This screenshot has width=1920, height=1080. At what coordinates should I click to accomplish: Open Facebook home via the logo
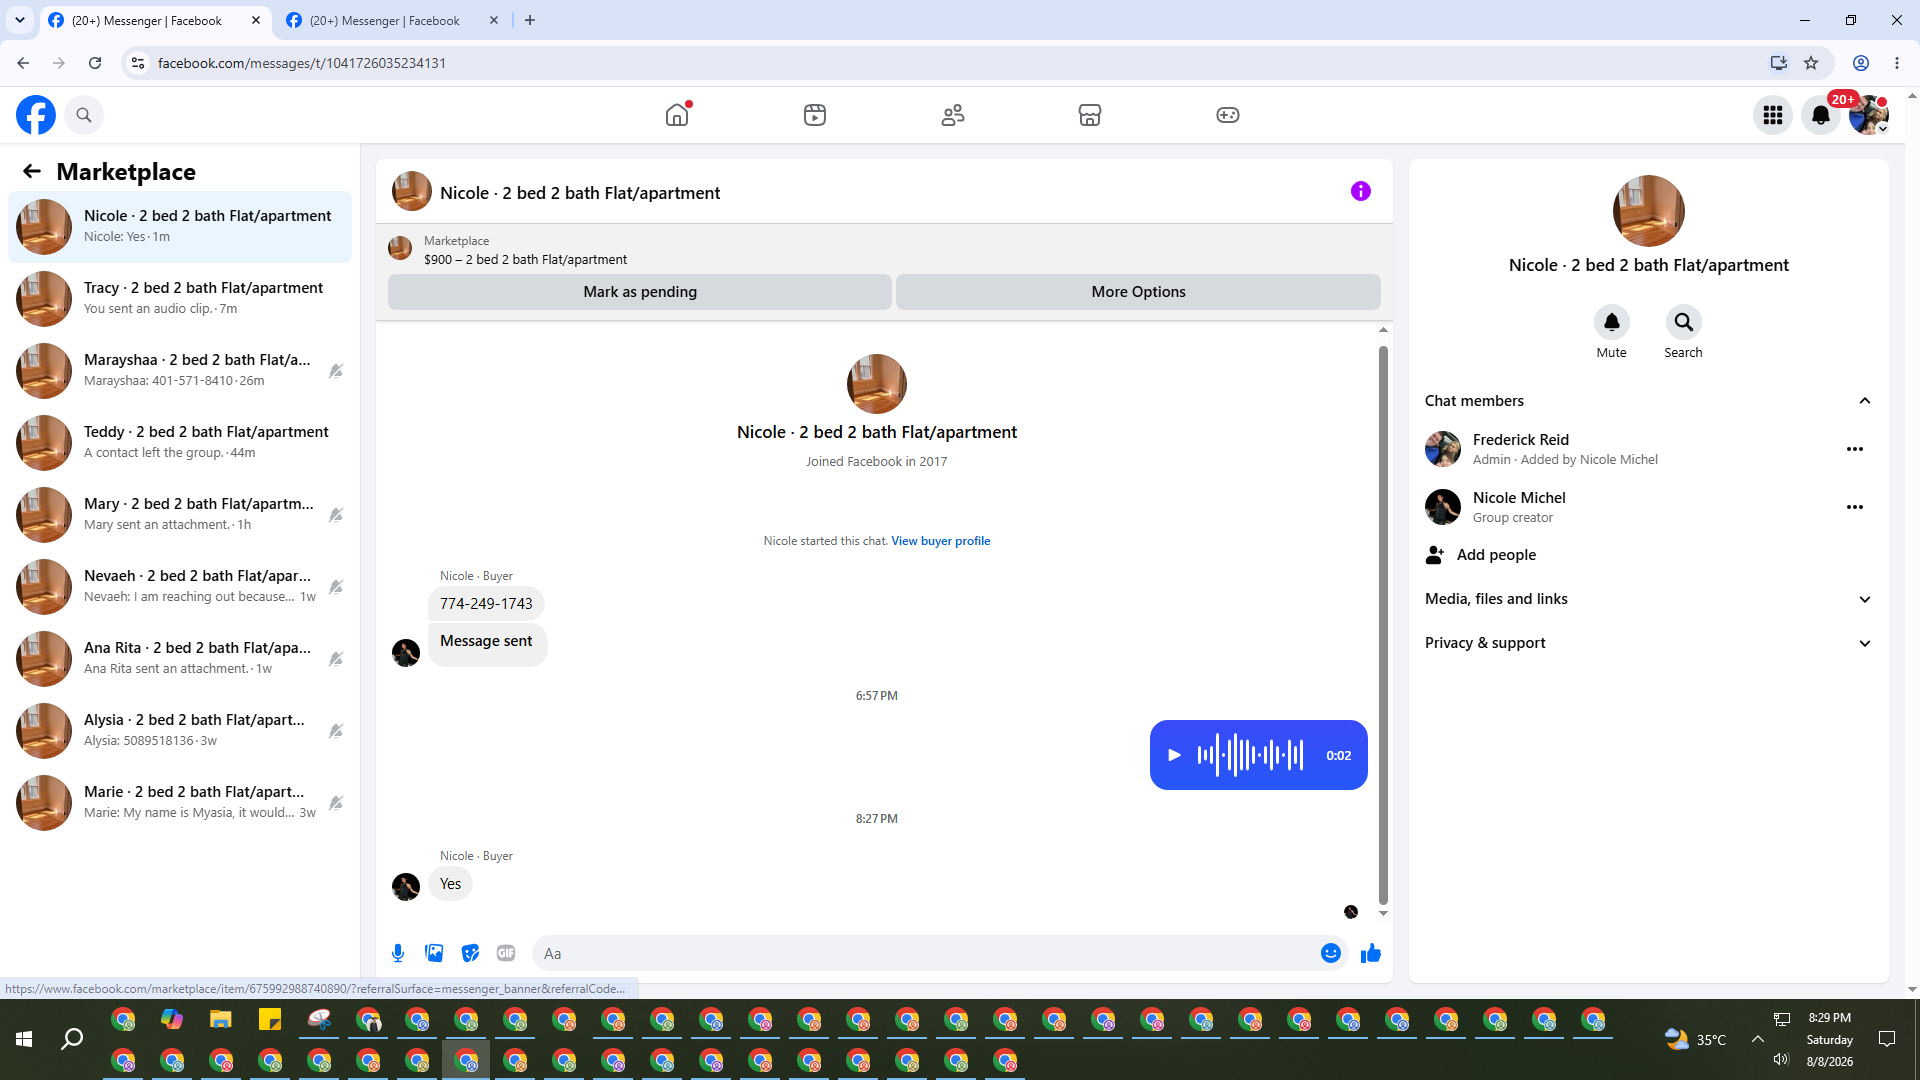pos(36,115)
